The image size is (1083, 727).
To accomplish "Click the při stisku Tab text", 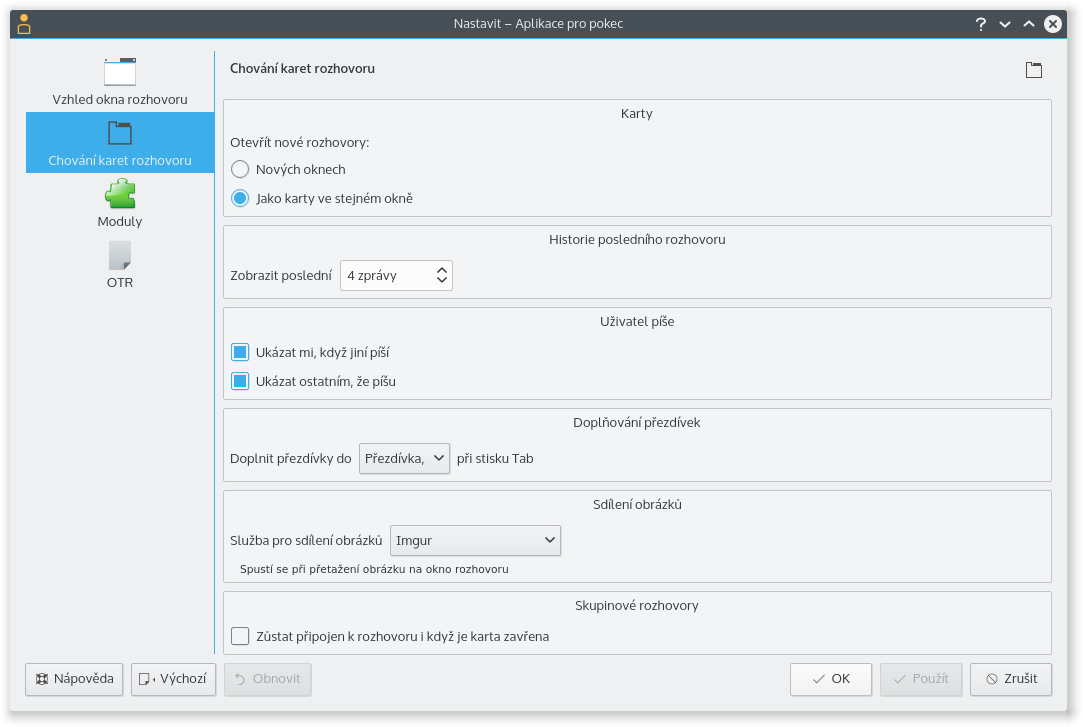I will pyautogui.click(x=495, y=458).
